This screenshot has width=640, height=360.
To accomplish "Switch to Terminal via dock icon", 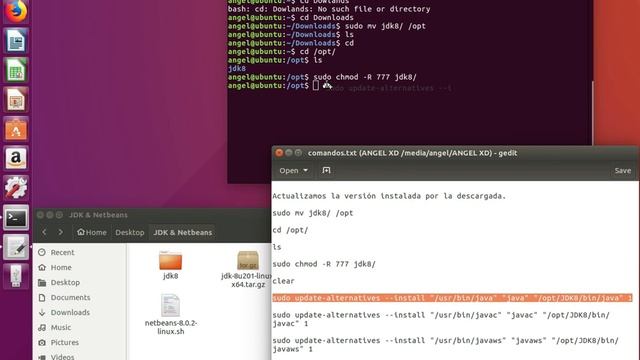I will [16, 218].
